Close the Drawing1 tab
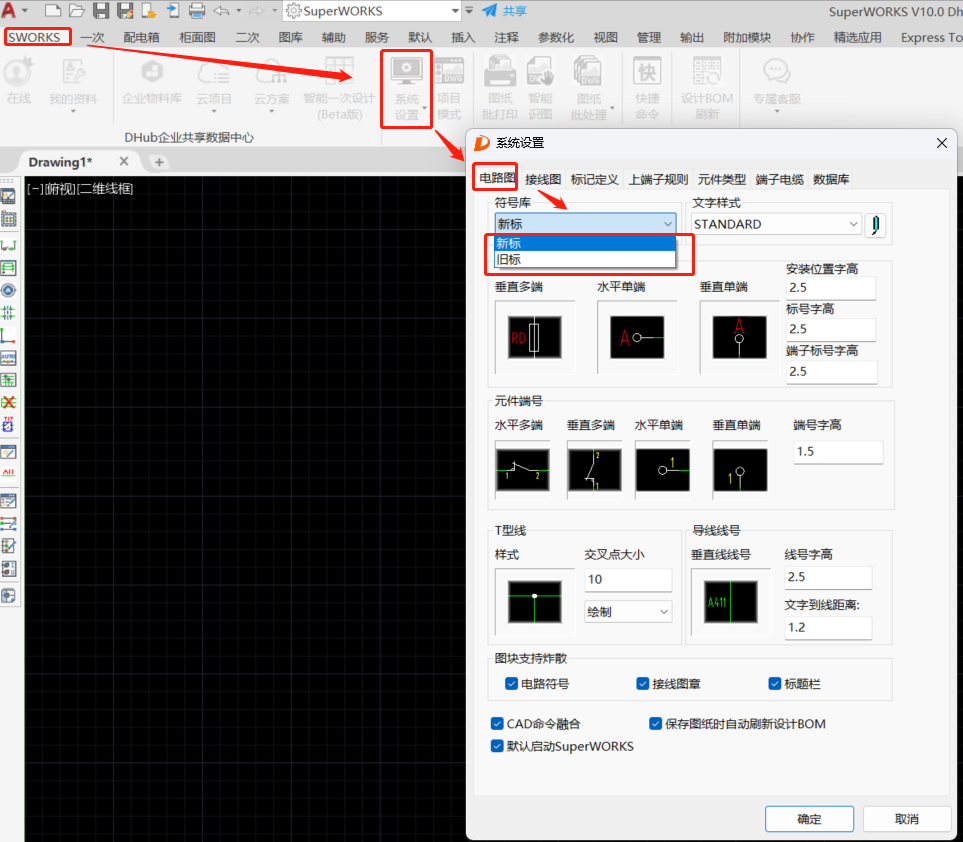963x842 pixels. [123, 162]
